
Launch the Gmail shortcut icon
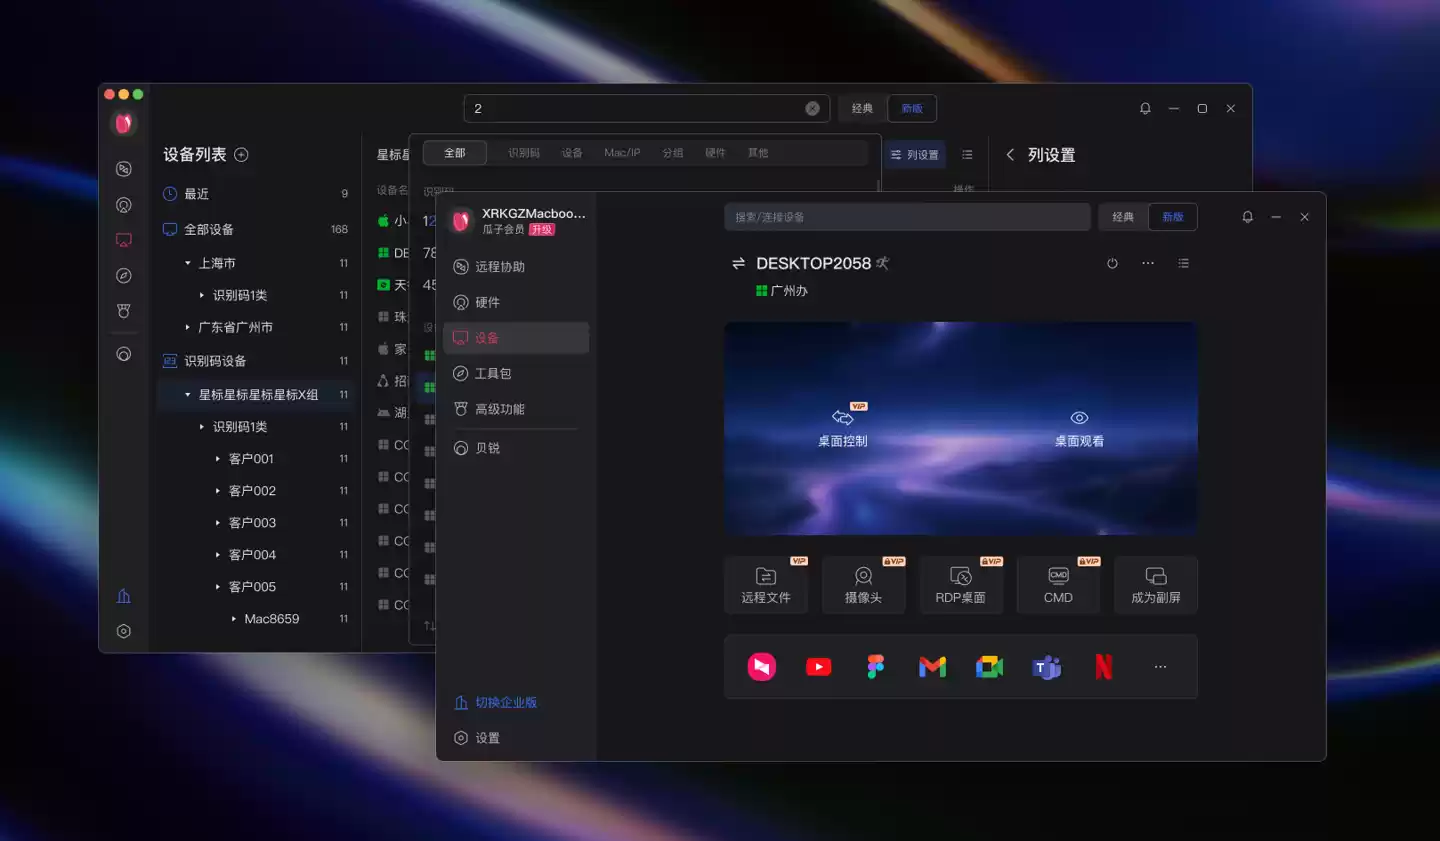point(932,667)
